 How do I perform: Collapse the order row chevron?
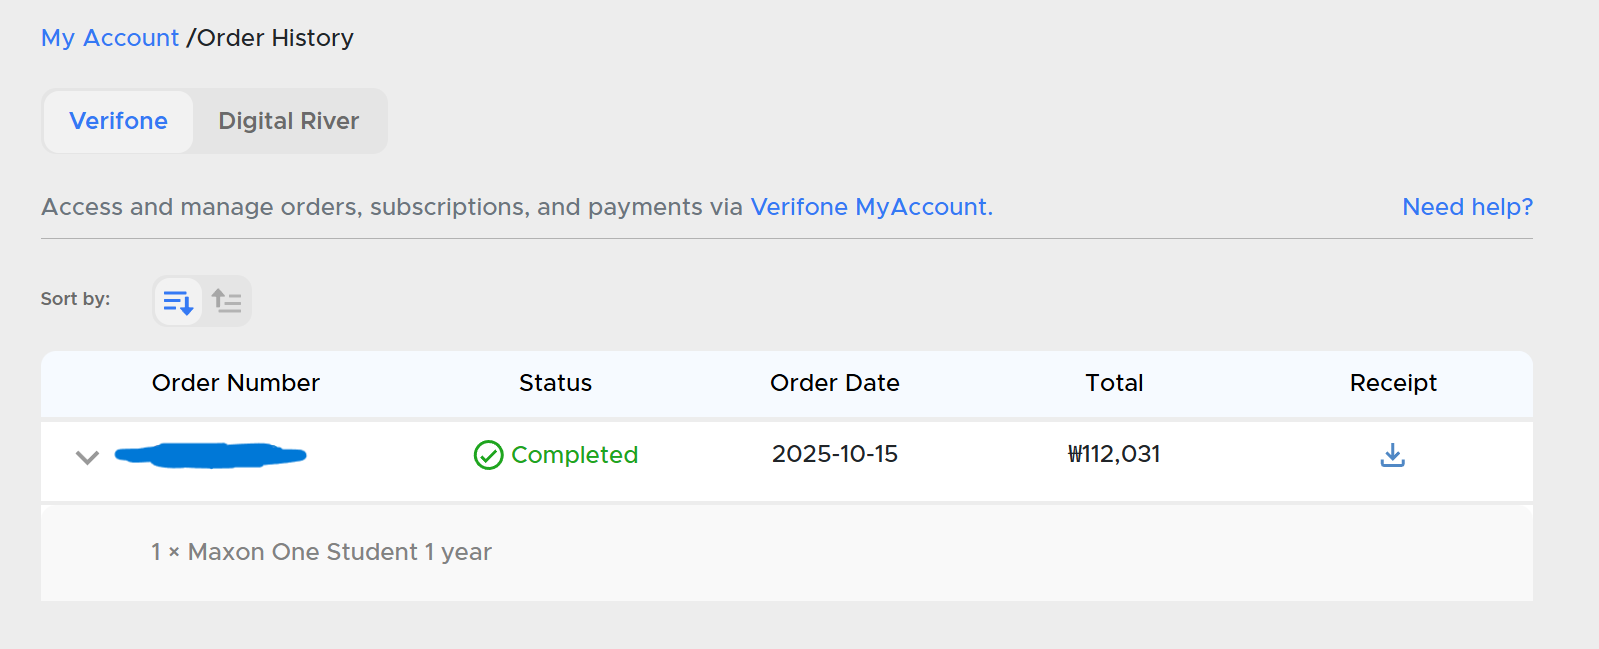(88, 457)
